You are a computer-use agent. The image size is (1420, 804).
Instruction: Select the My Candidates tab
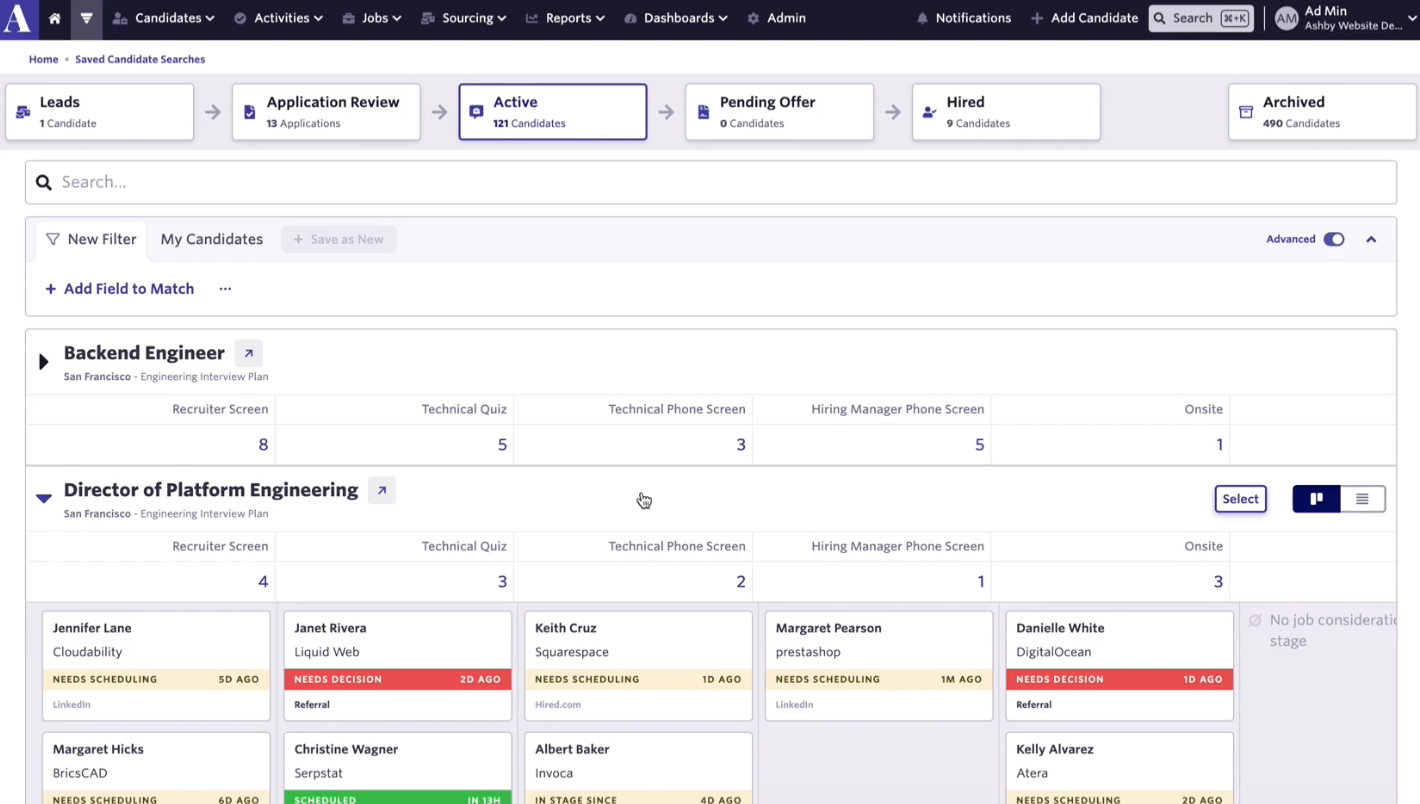(x=212, y=239)
